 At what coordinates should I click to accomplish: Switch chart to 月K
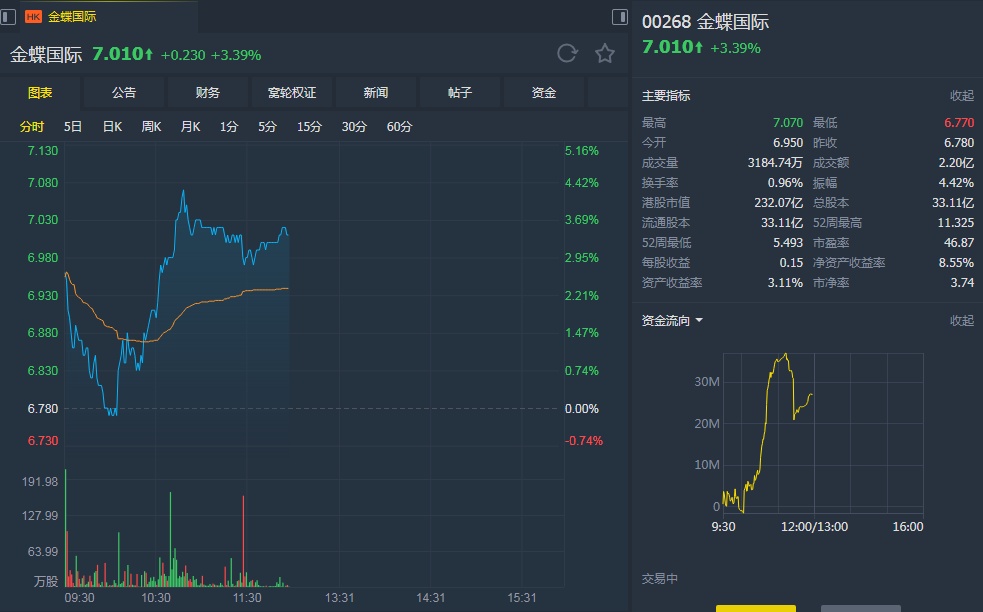pyautogui.click(x=190, y=127)
